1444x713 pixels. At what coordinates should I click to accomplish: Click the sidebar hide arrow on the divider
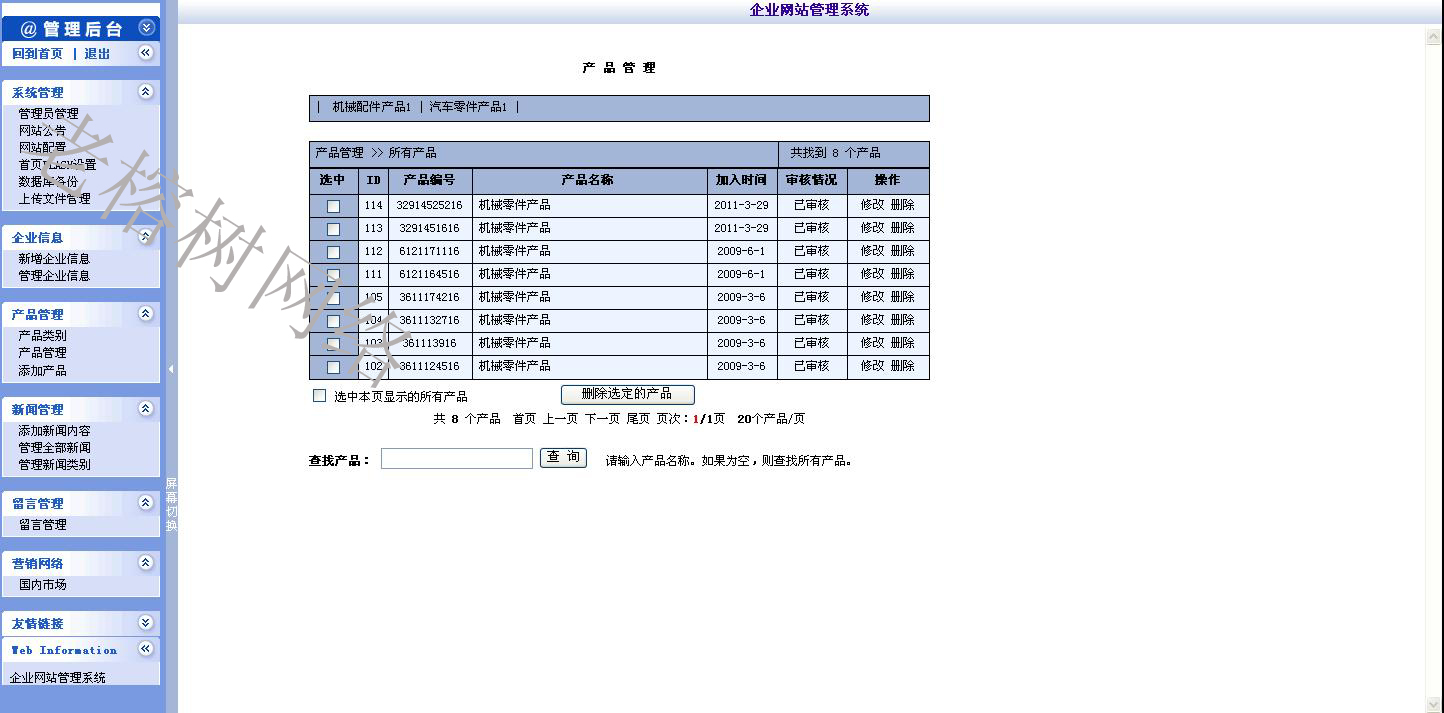(x=171, y=369)
